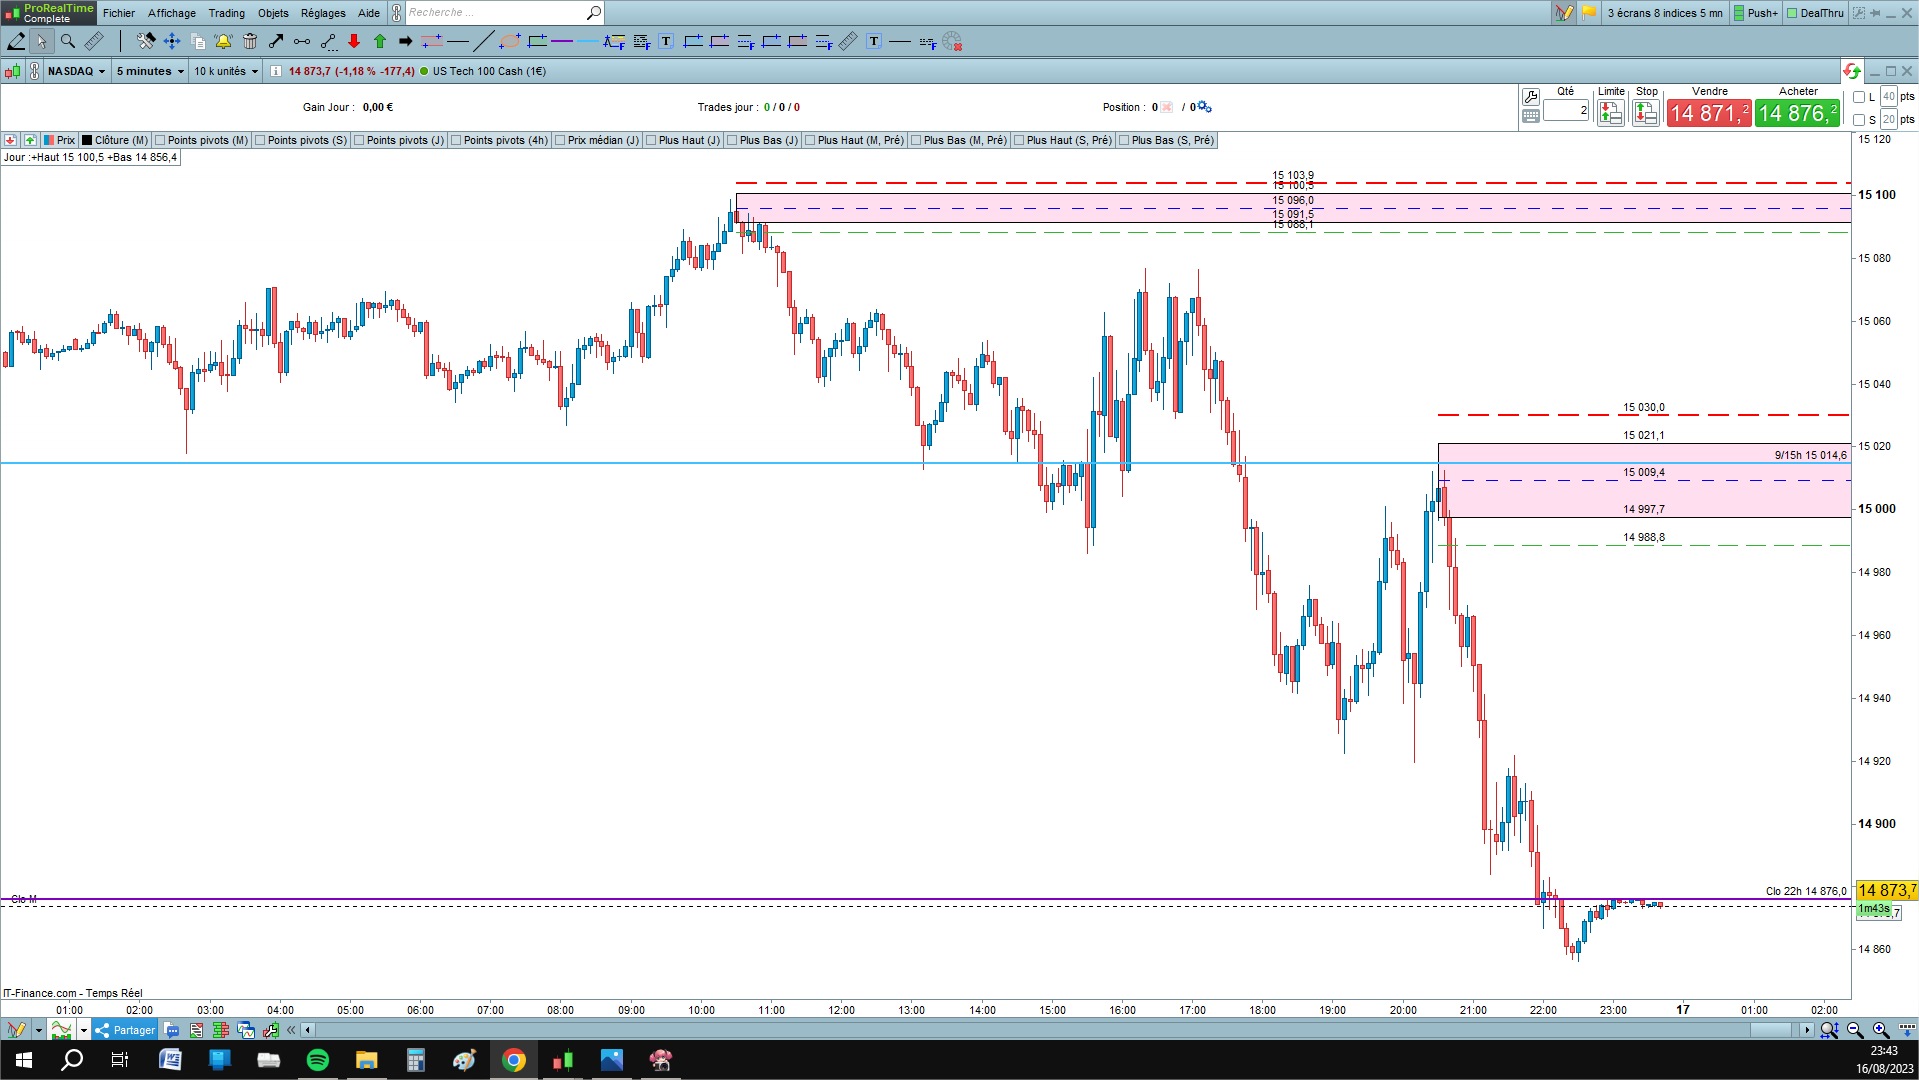Image resolution: width=1919 pixels, height=1080 pixels.
Task: Check the L limit points checkbox
Action: point(1859,97)
